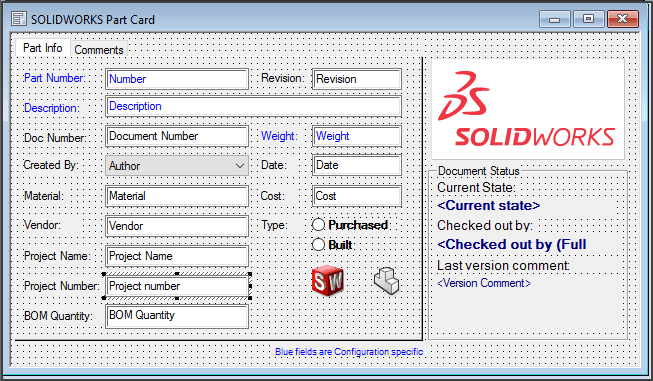Close the SOLIDWORKS Part Card window
The image size is (653, 381).
(623, 19)
